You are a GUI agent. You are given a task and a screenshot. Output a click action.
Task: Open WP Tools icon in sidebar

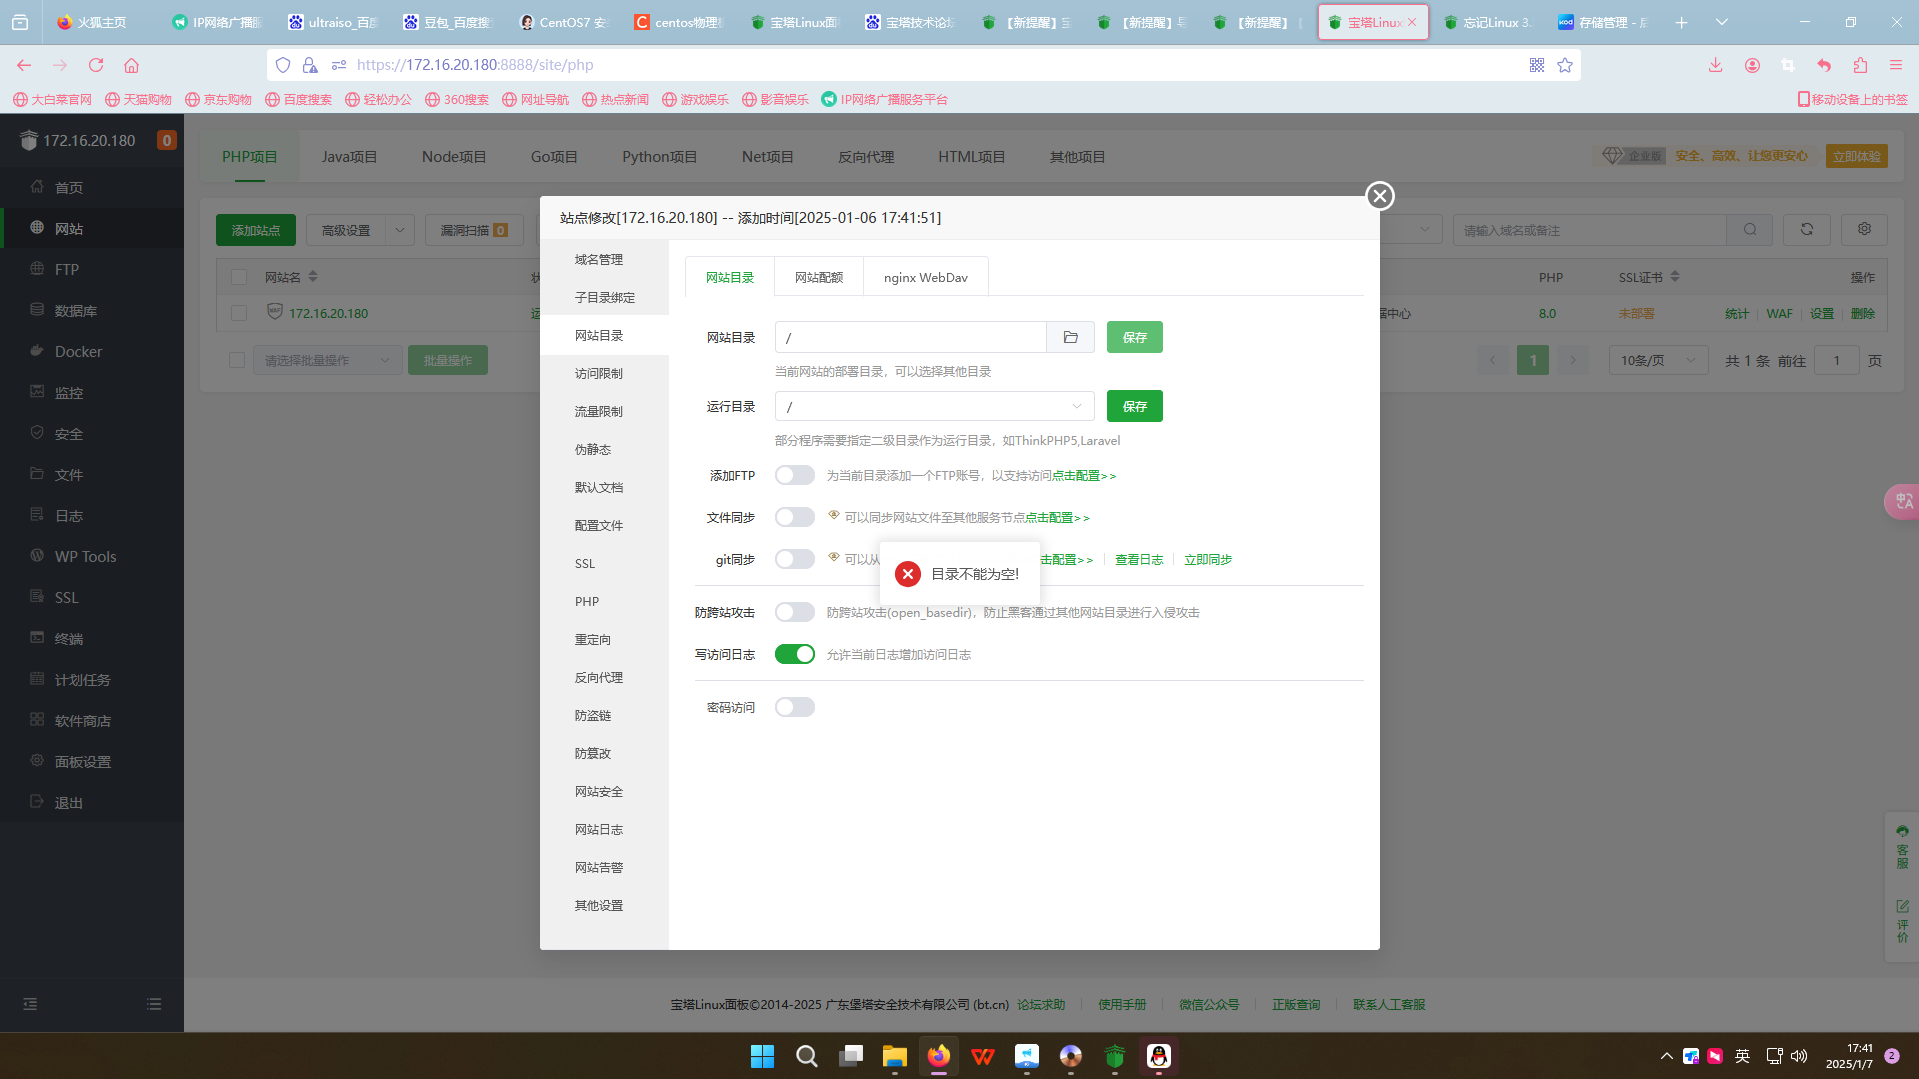point(37,556)
